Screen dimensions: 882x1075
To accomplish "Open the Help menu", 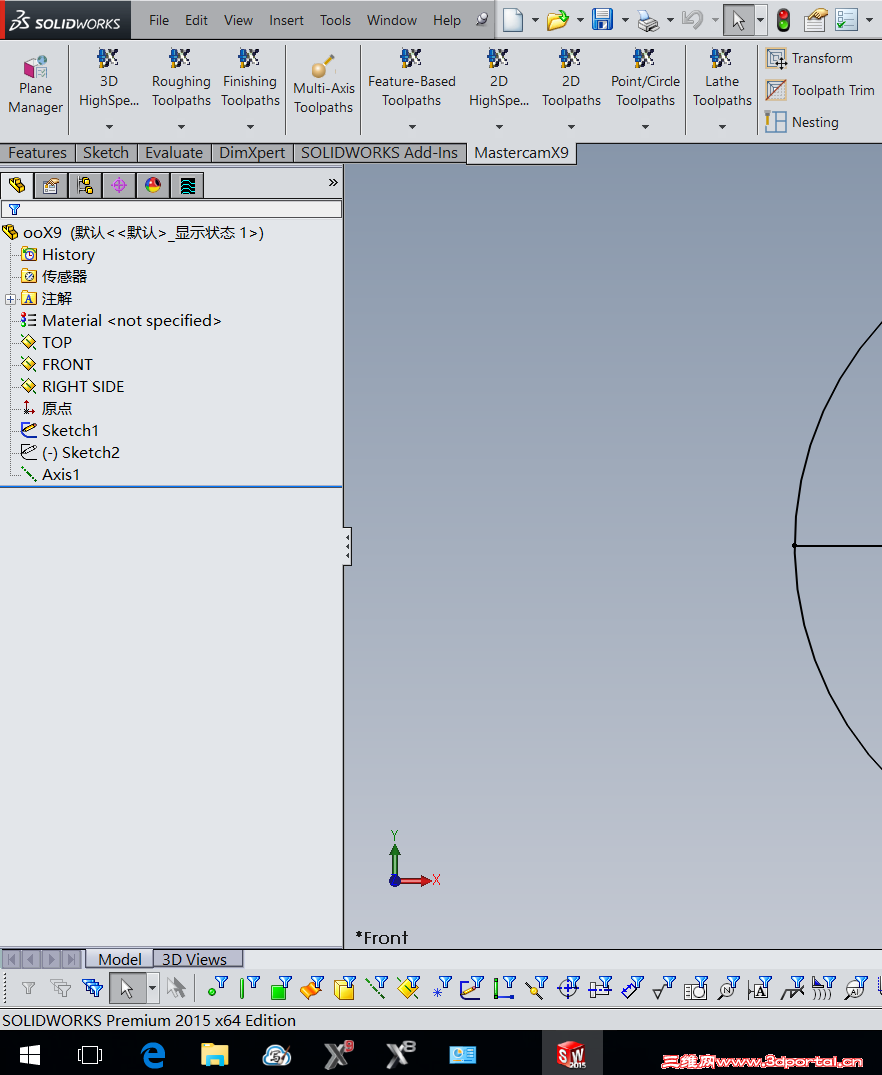I will (446, 21).
